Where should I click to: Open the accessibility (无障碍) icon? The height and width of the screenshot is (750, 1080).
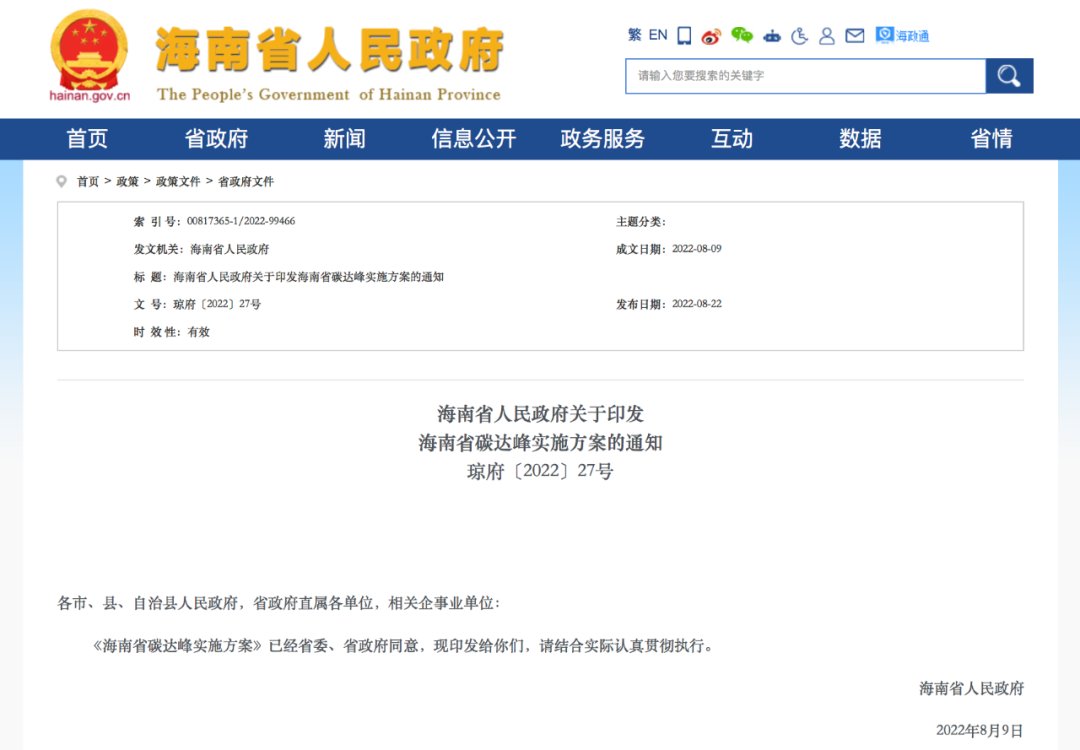tap(800, 35)
